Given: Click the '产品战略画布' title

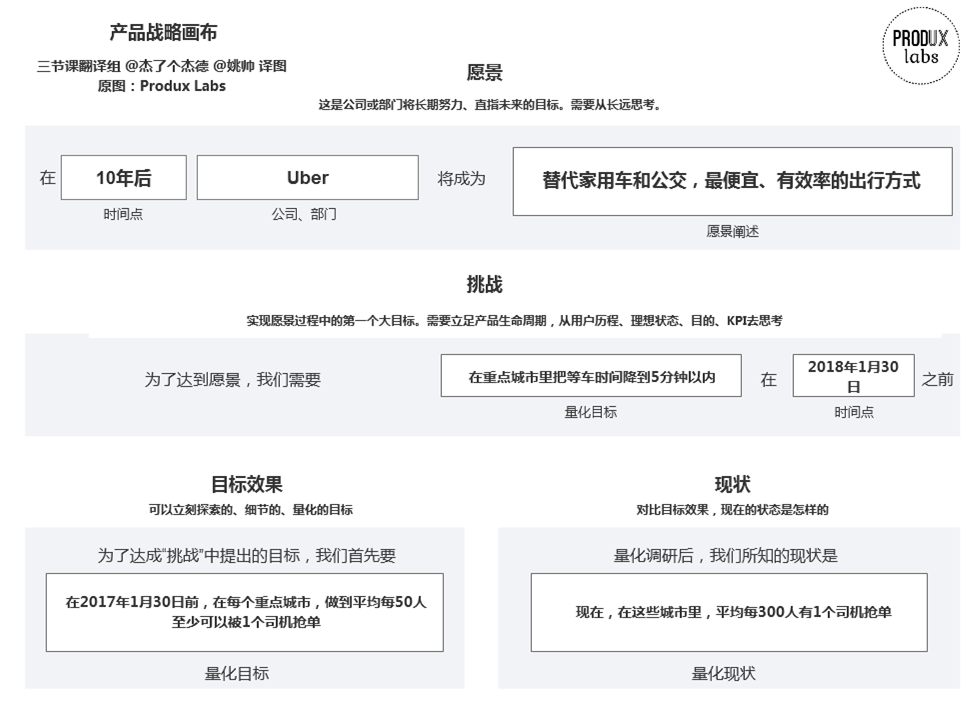Looking at the screenshot, I should 163,32.
